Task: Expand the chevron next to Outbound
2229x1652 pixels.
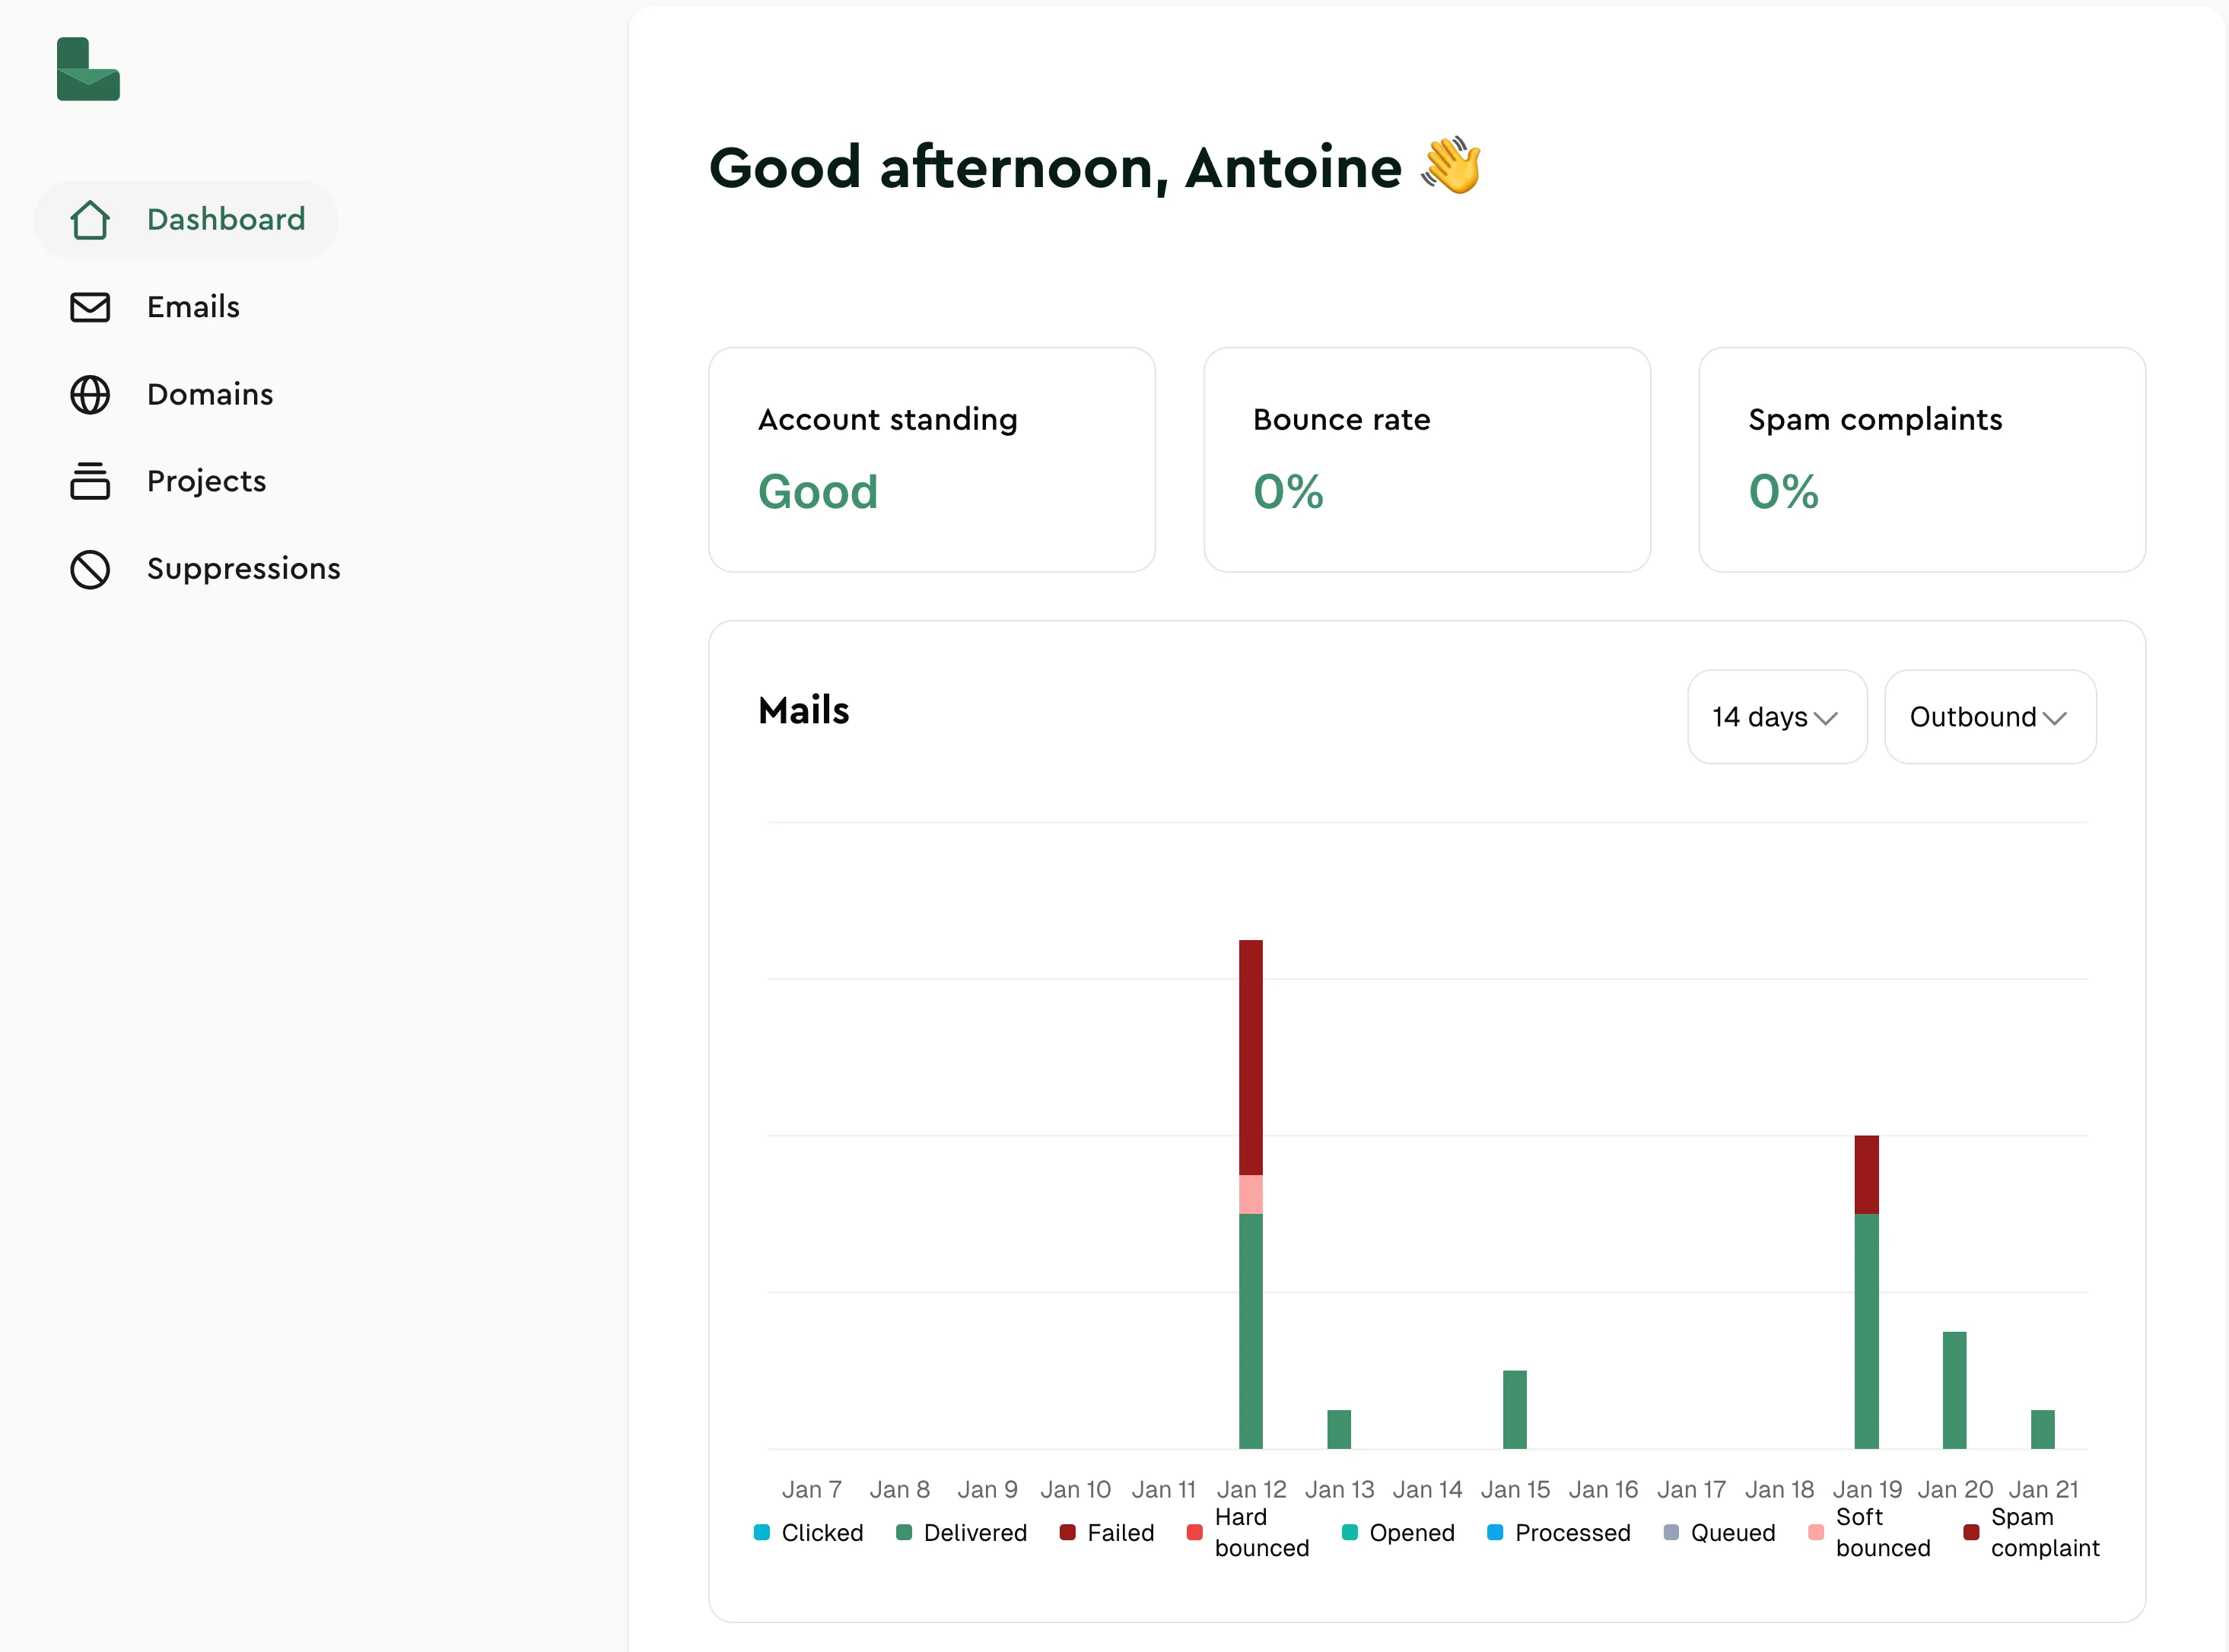Action: tap(2056, 718)
